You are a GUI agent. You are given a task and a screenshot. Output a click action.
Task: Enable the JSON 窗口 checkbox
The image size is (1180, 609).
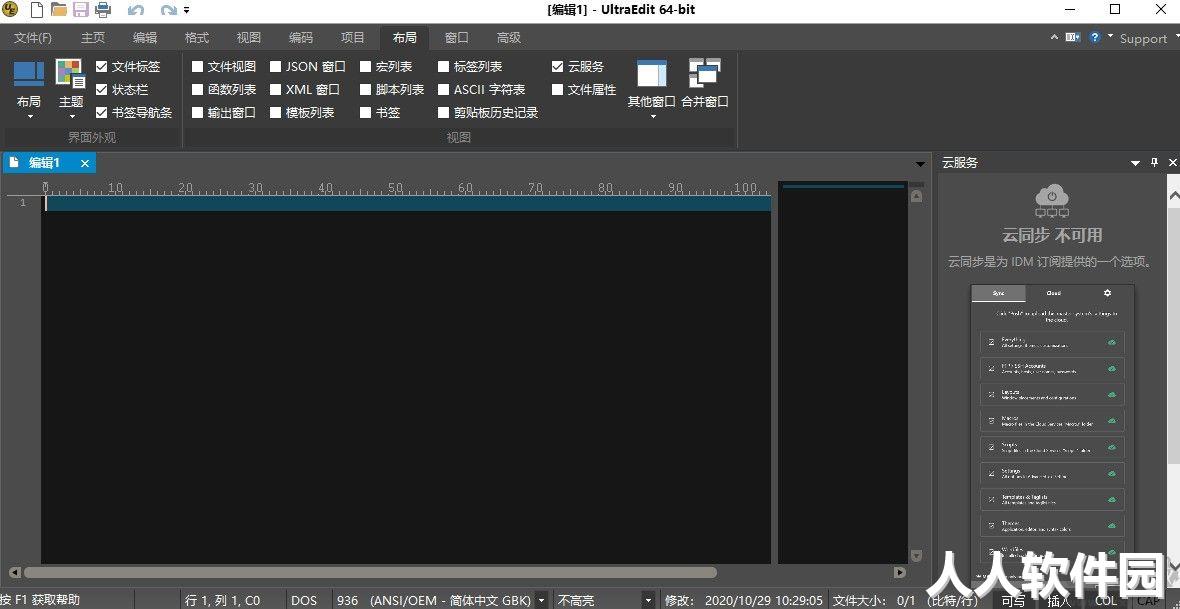coord(275,66)
